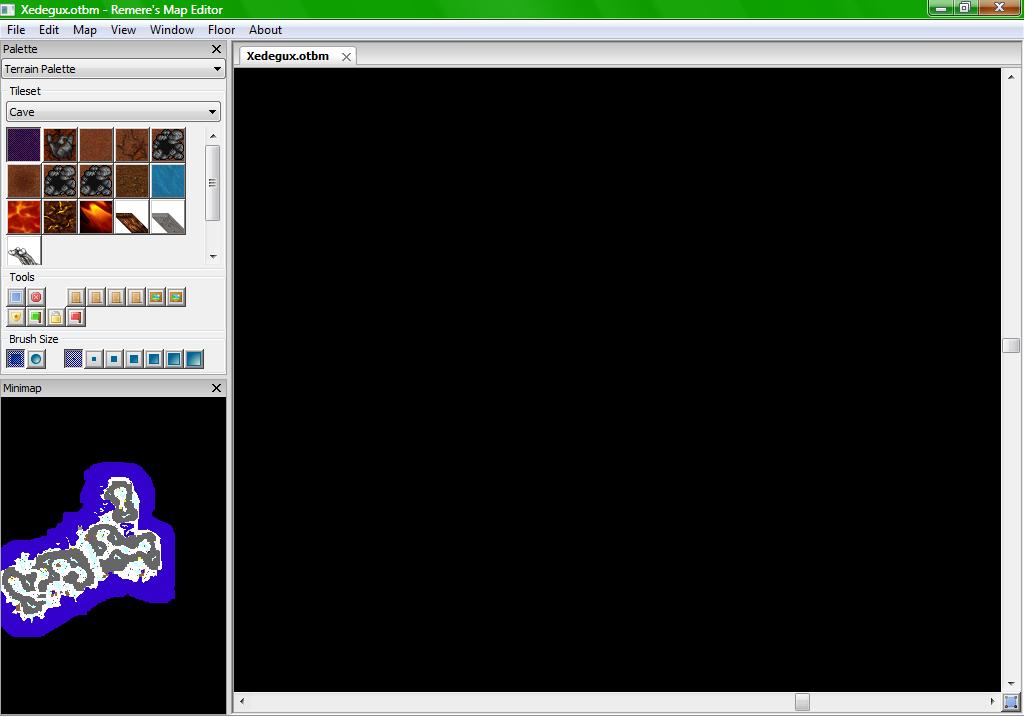Activate the red eraser tool
The width and height of the screenshot is (1025, 717).
tap(36, 297)
